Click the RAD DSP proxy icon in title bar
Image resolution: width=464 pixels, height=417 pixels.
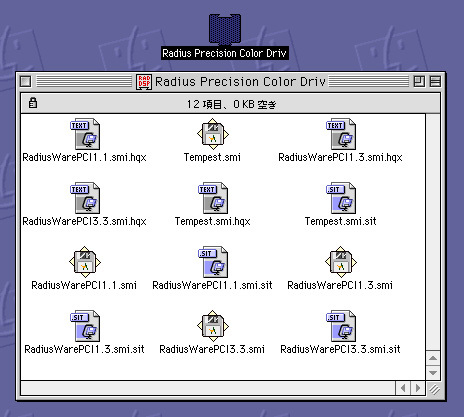[144, 82]
